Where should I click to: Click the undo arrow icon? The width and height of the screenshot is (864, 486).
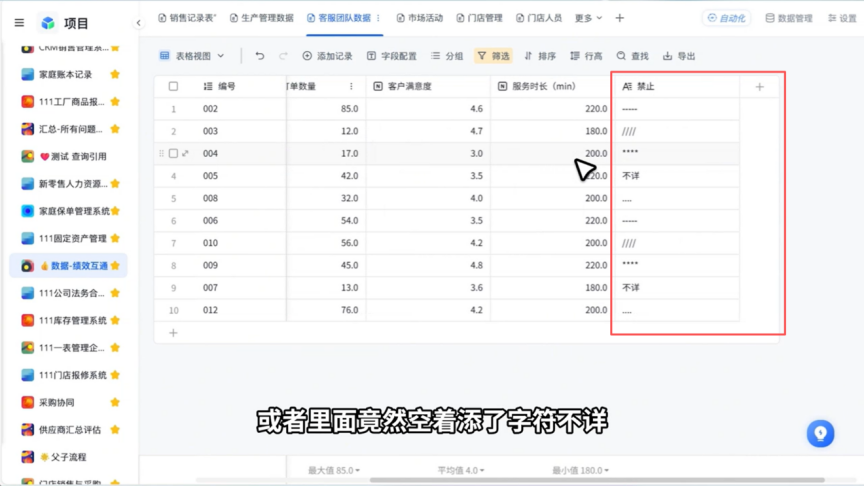(x=260, y=56)
